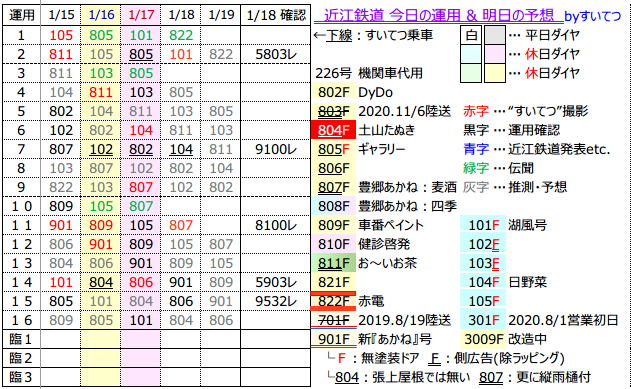Image resolution: width=631 pixels, height=389 pixels.
Task: Click the 5803レ cell in row 2
Action: pyautogui.click(x=276, y=54)
